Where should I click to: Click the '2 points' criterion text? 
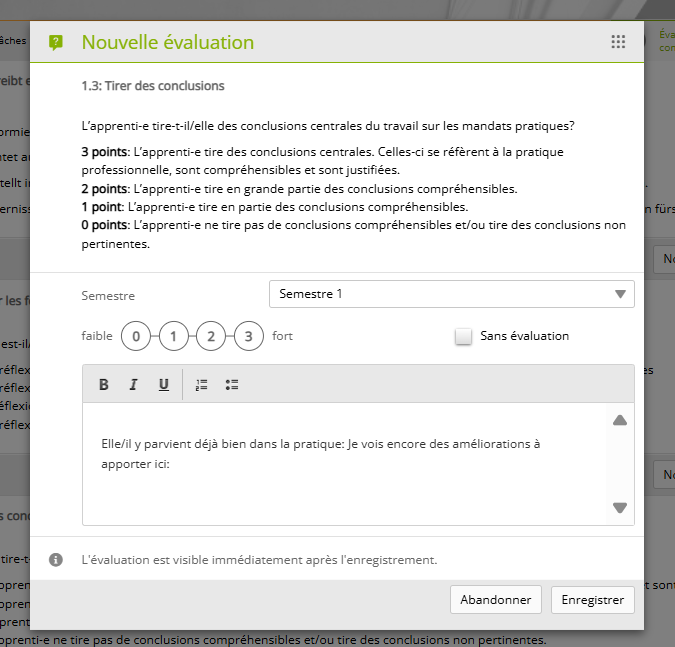[x=299, y=189]
